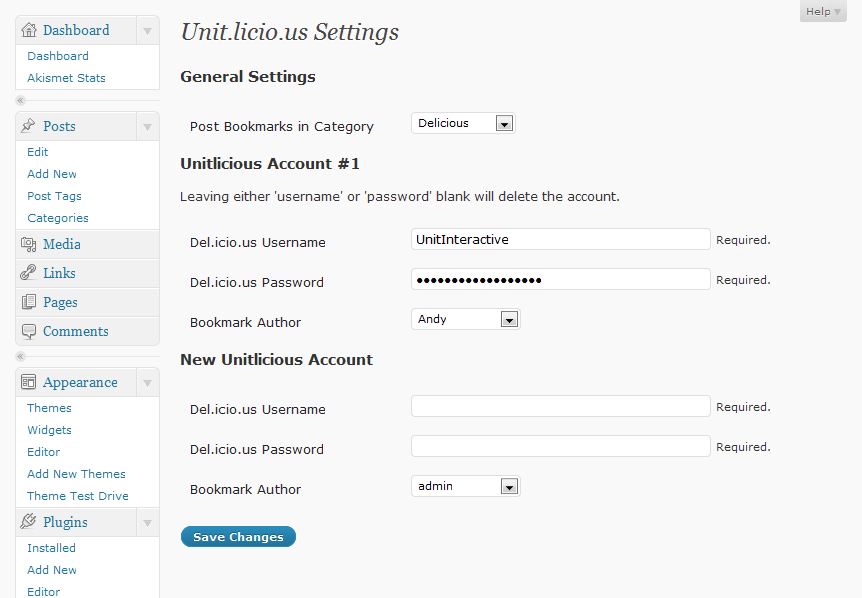Viewport: 862px width, 598px height.
Task: Click the Dashboard house icon
Action: (x=29, y=30)
